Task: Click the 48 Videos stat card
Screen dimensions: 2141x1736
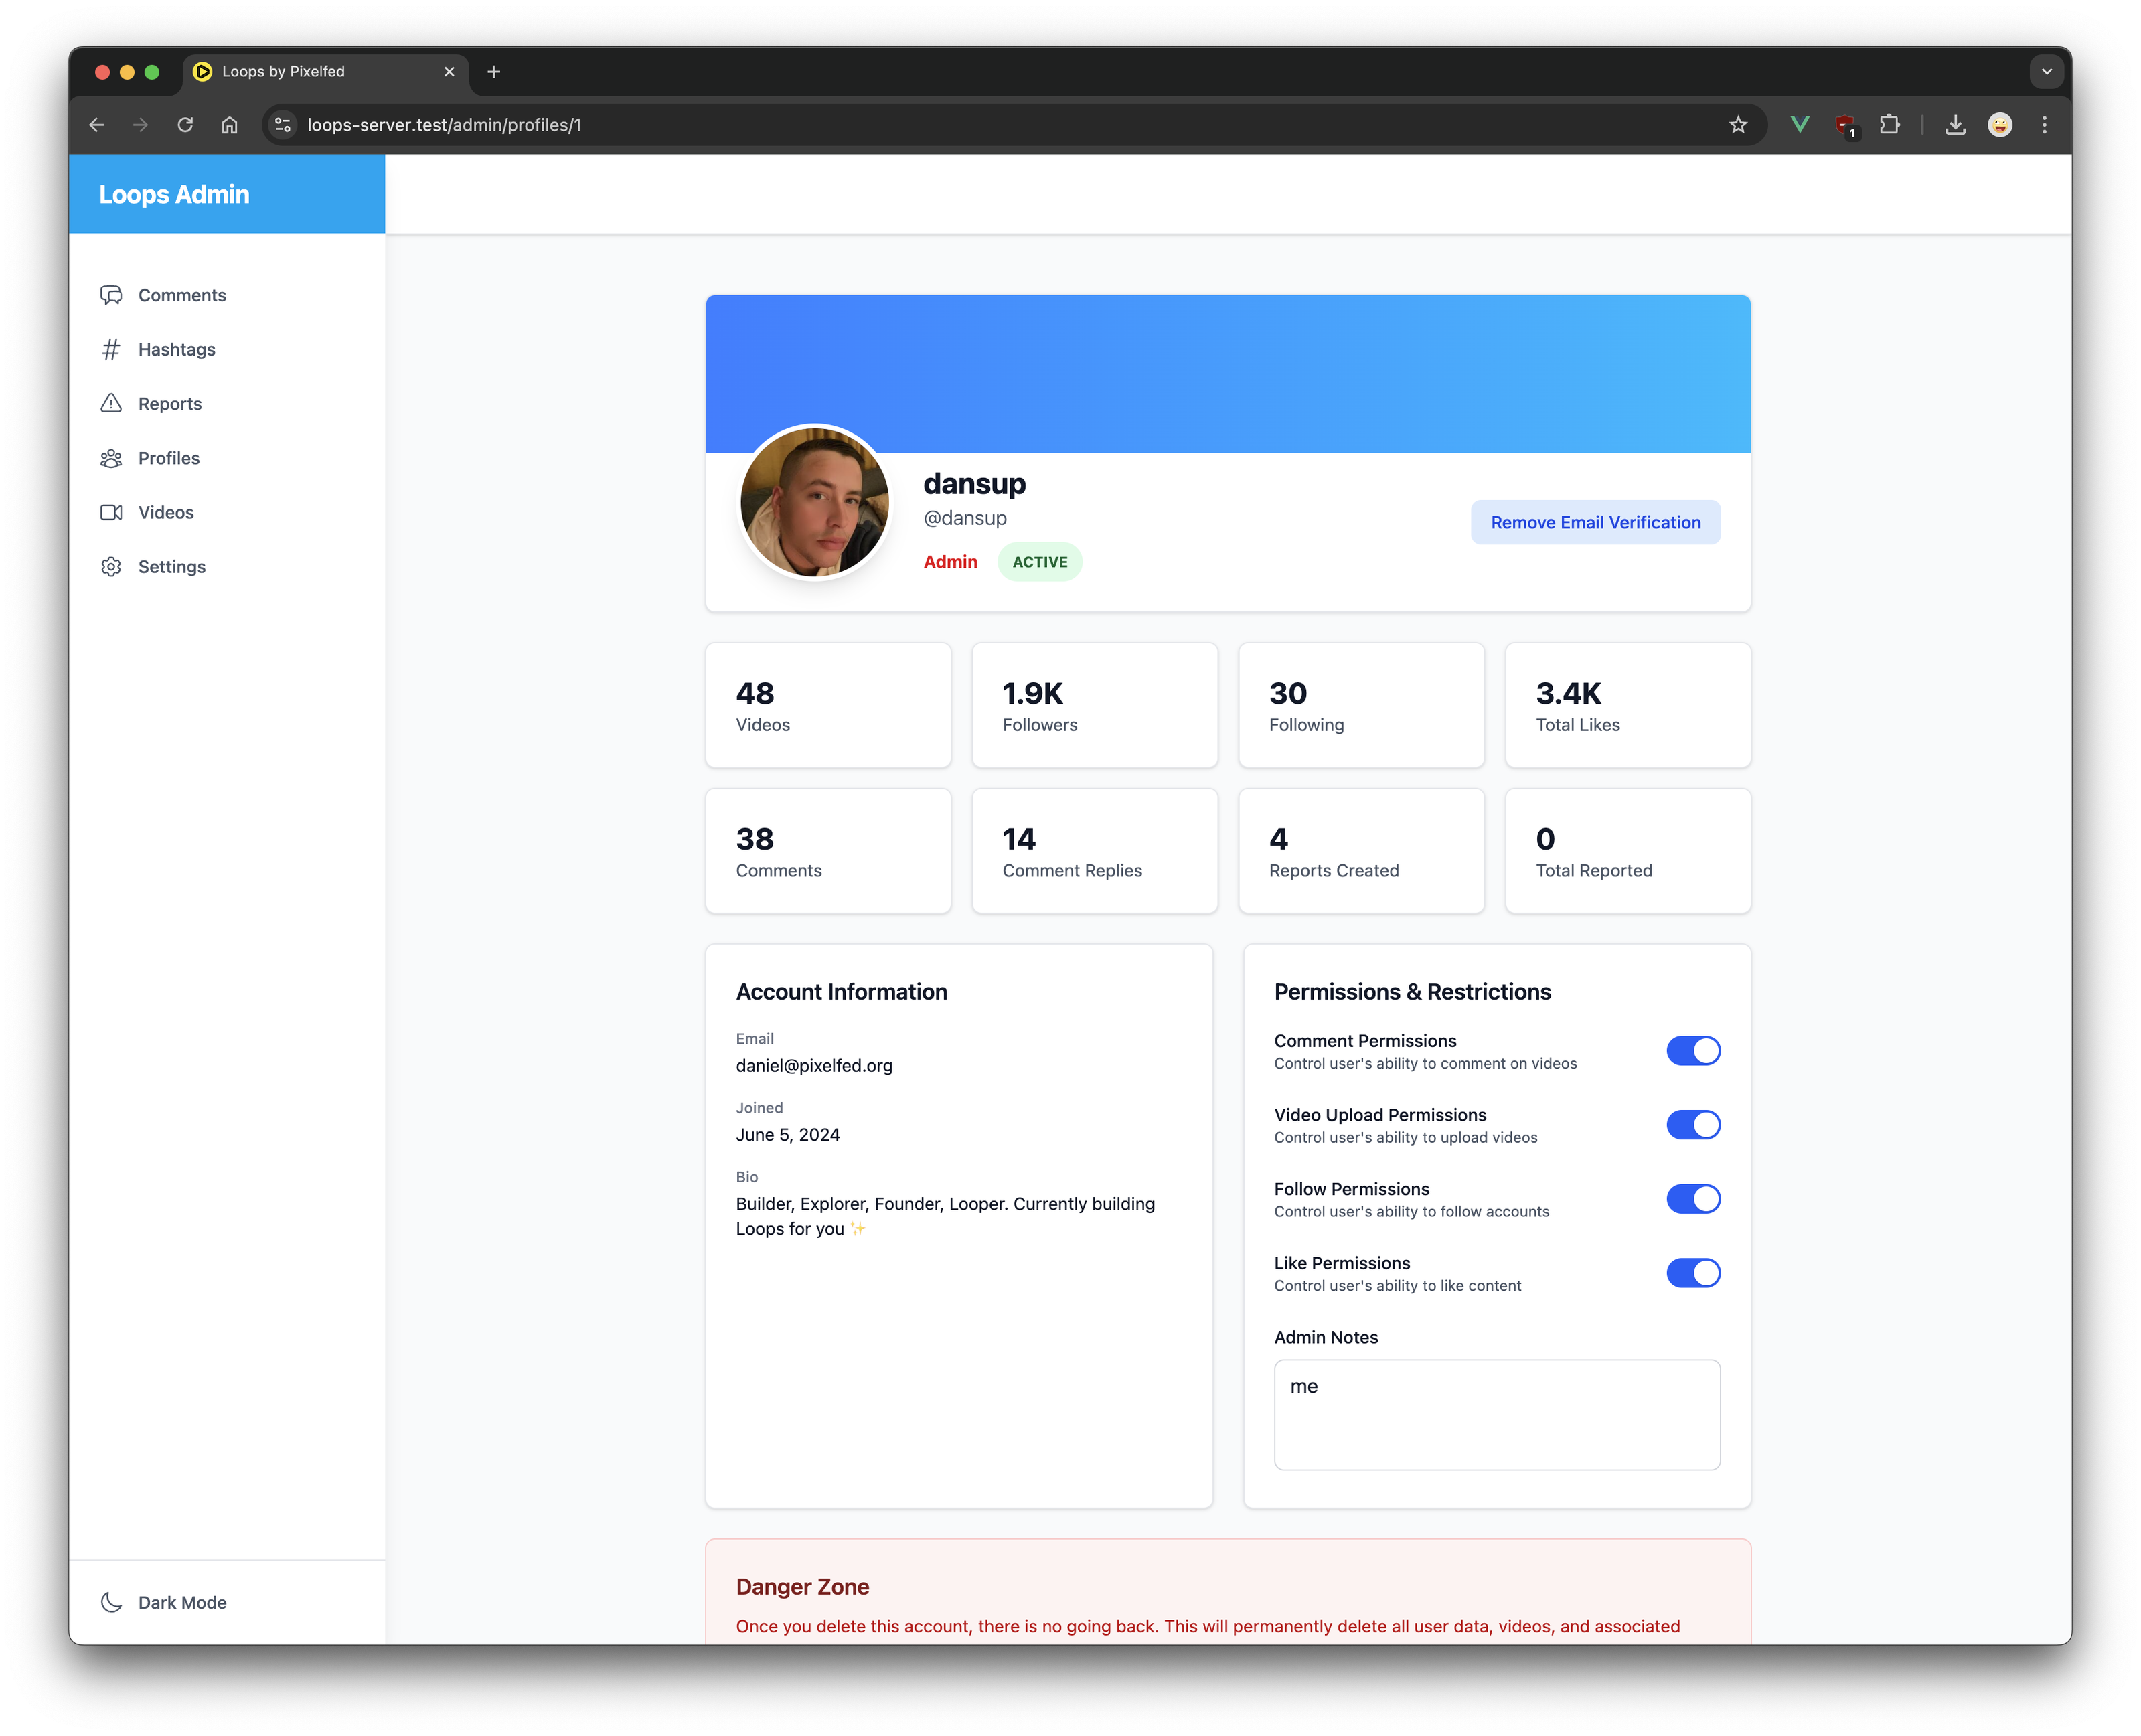Action: coord(828,705)
